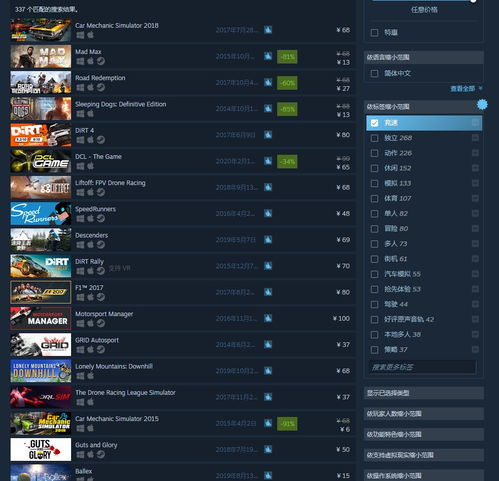This screenshot has width=499, height=481.
Task: Expand the 依操作系统缩小范围 filter section
Action: (424, 476)
